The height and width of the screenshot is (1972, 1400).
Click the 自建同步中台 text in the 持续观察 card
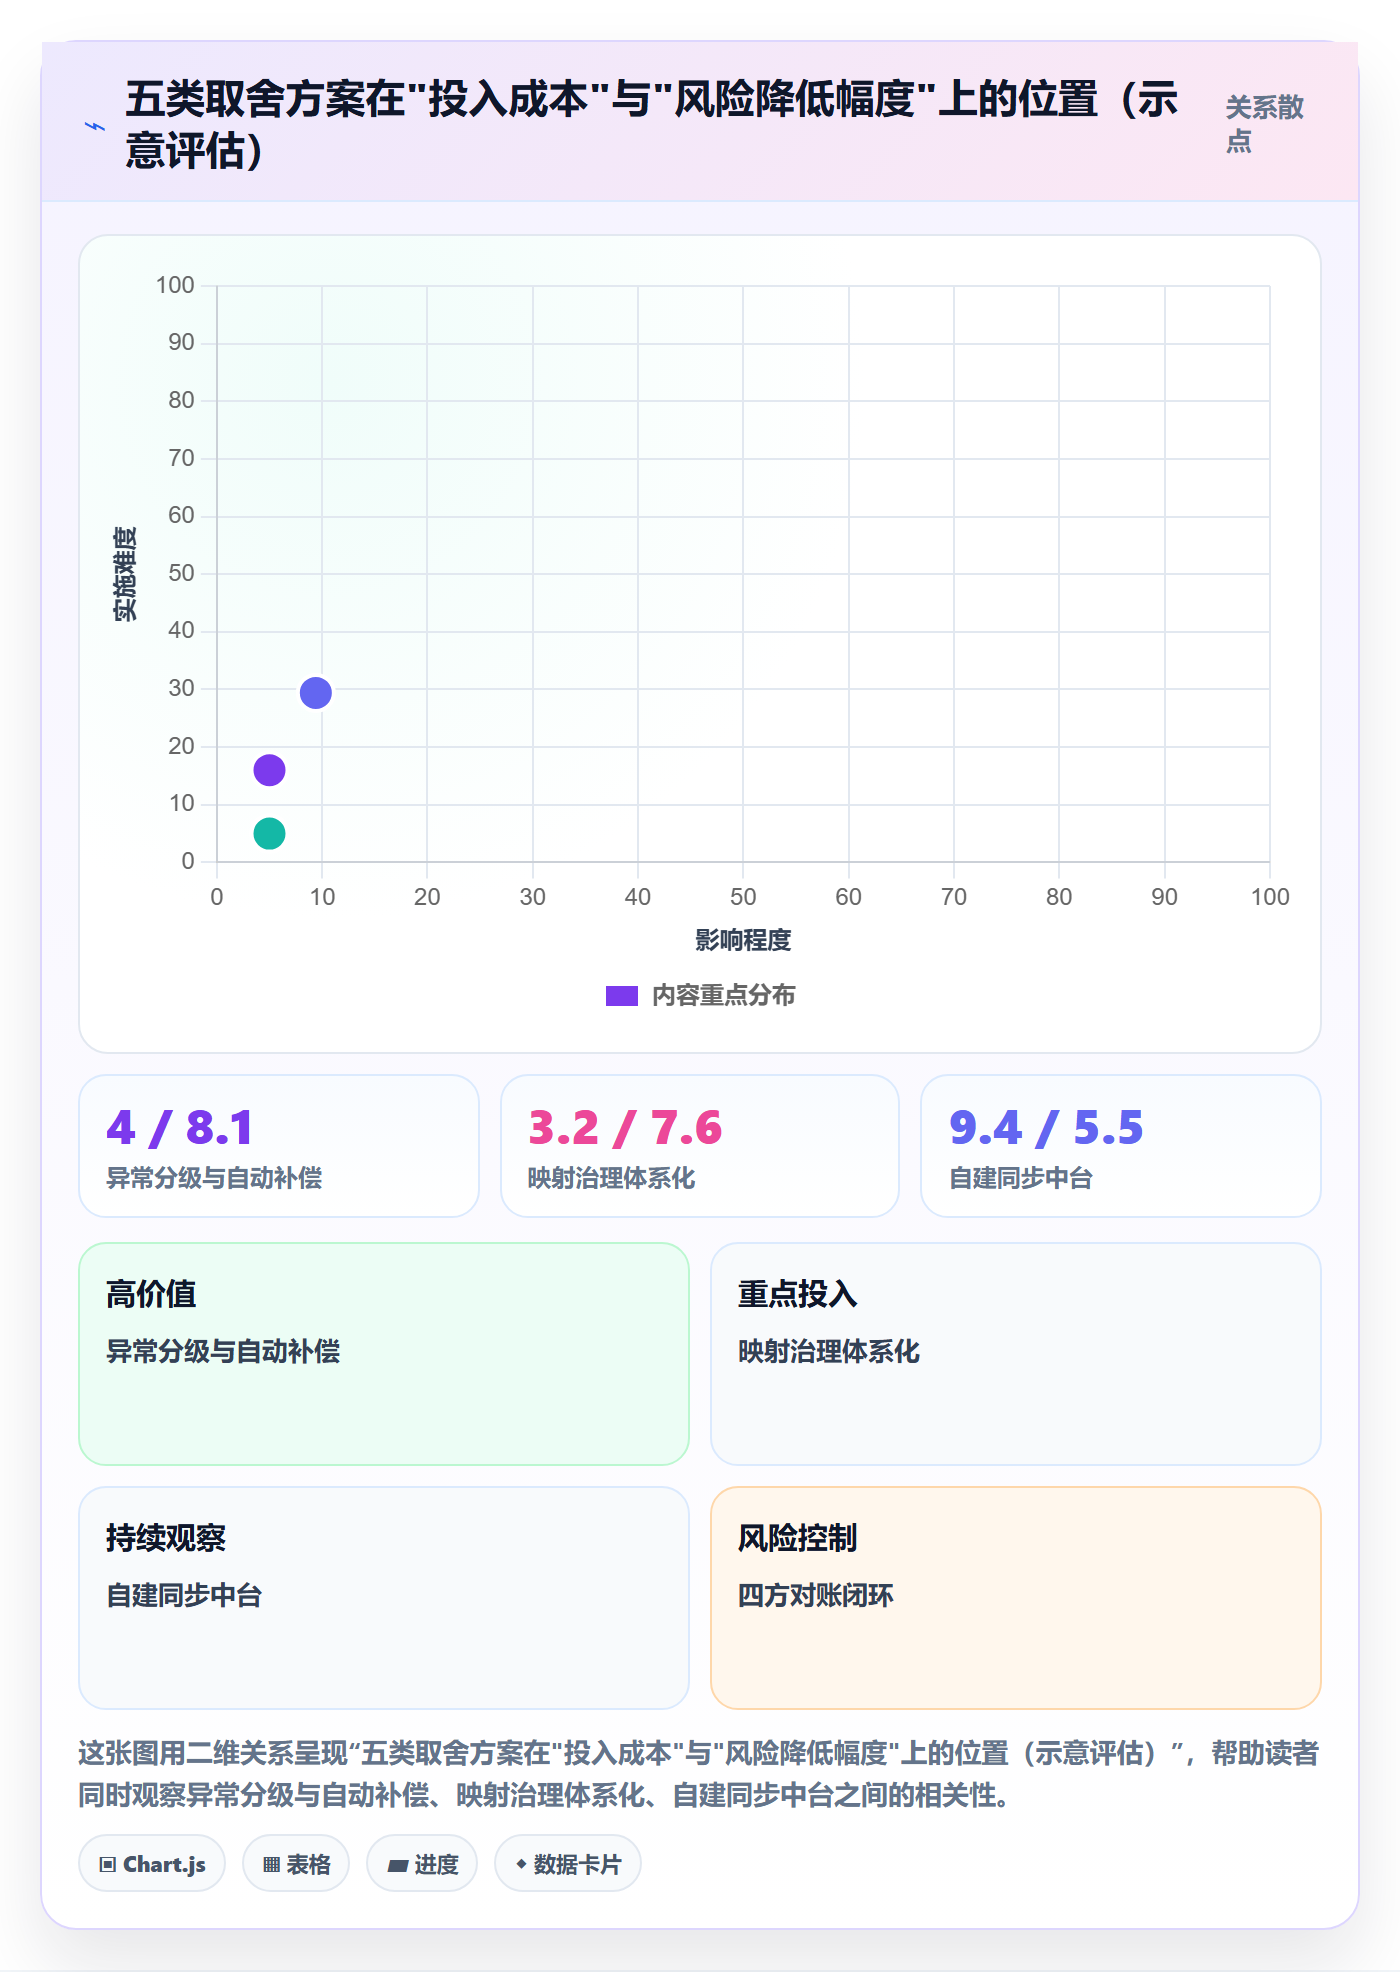tap(184, 1595)
